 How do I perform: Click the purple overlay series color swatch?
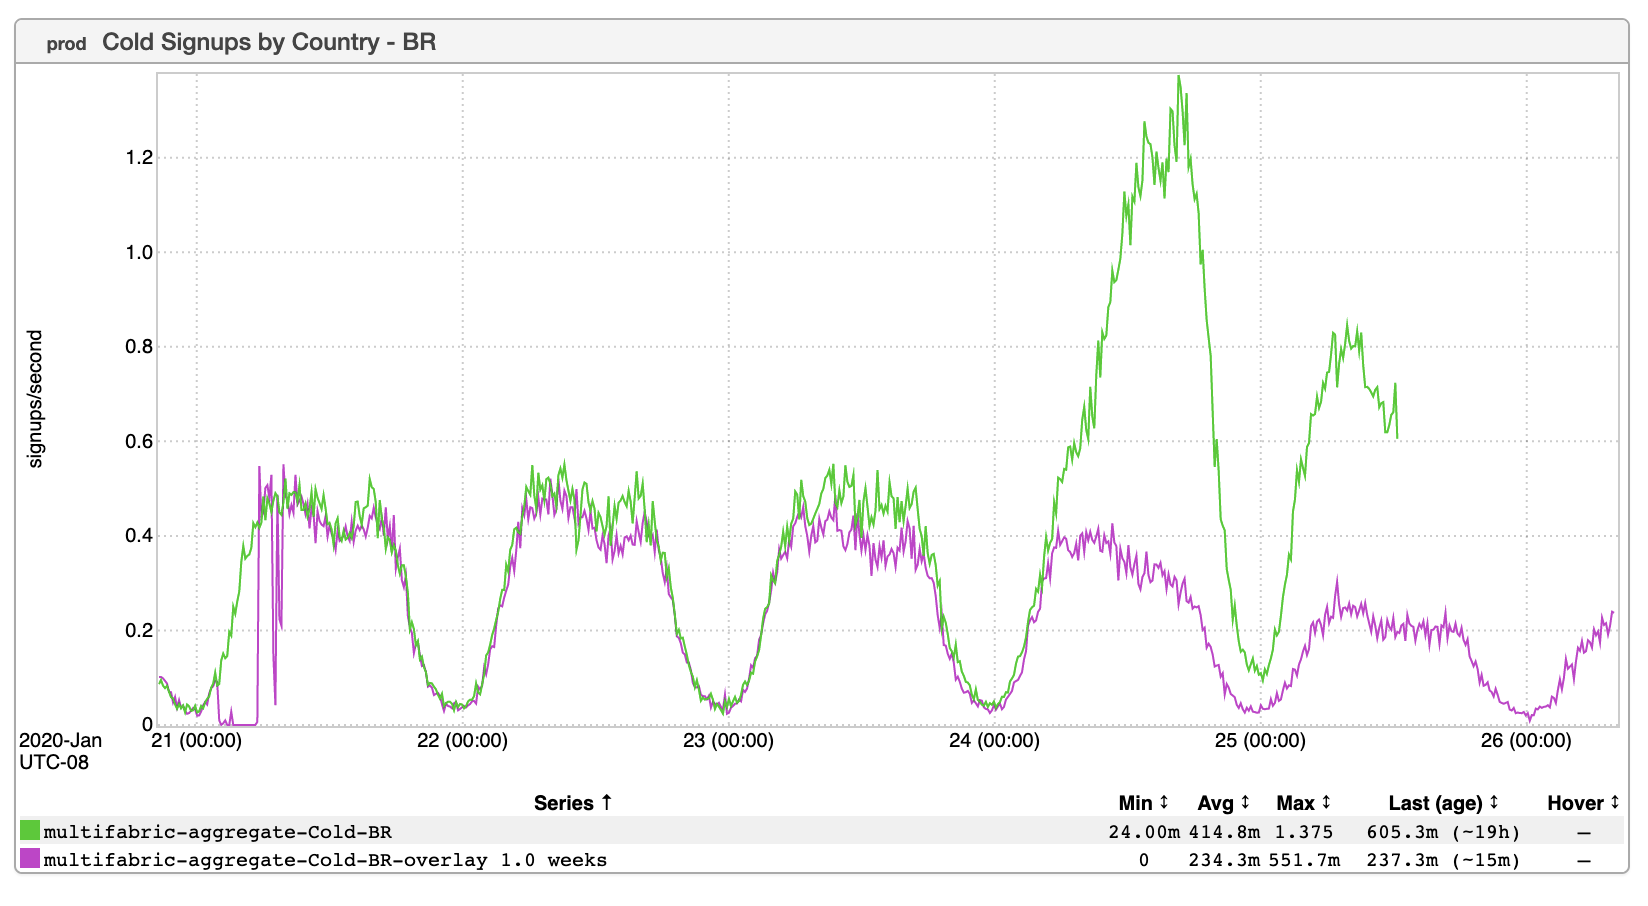pos(30,859)
